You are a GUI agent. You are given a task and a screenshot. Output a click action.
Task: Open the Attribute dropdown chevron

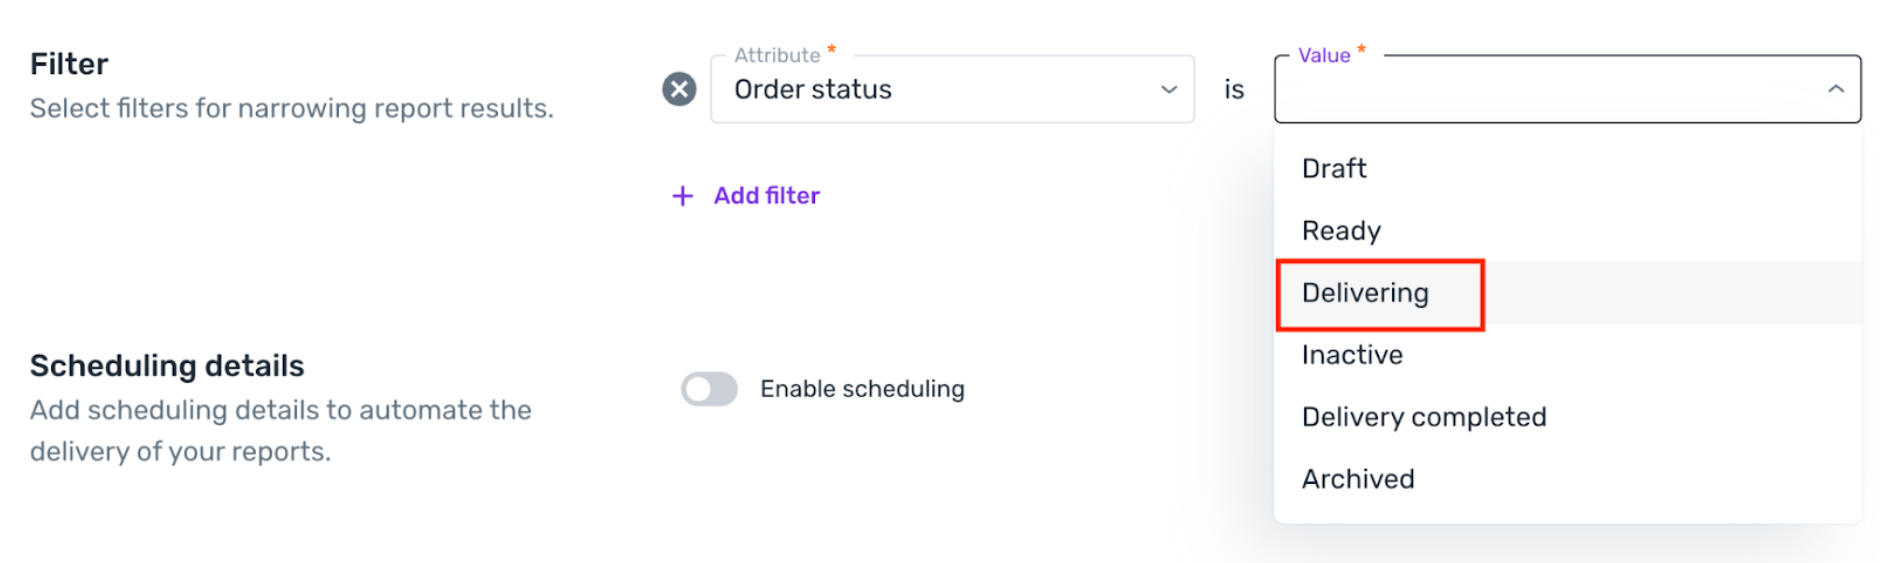(x=1168, y=89)
